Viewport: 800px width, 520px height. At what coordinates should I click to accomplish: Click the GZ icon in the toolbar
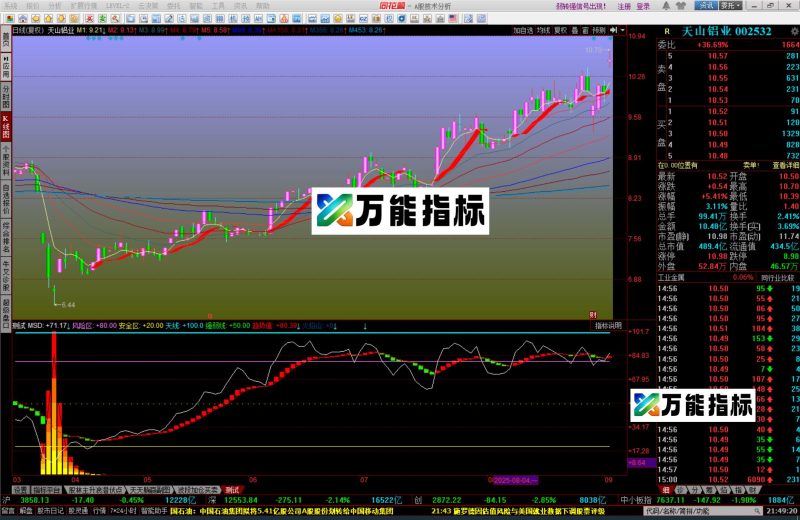(363, 19)
